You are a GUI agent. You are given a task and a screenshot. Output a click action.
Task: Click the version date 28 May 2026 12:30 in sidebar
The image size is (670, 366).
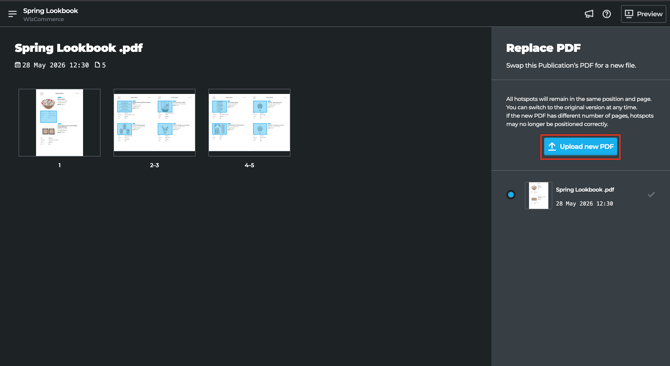coord(584,204)
